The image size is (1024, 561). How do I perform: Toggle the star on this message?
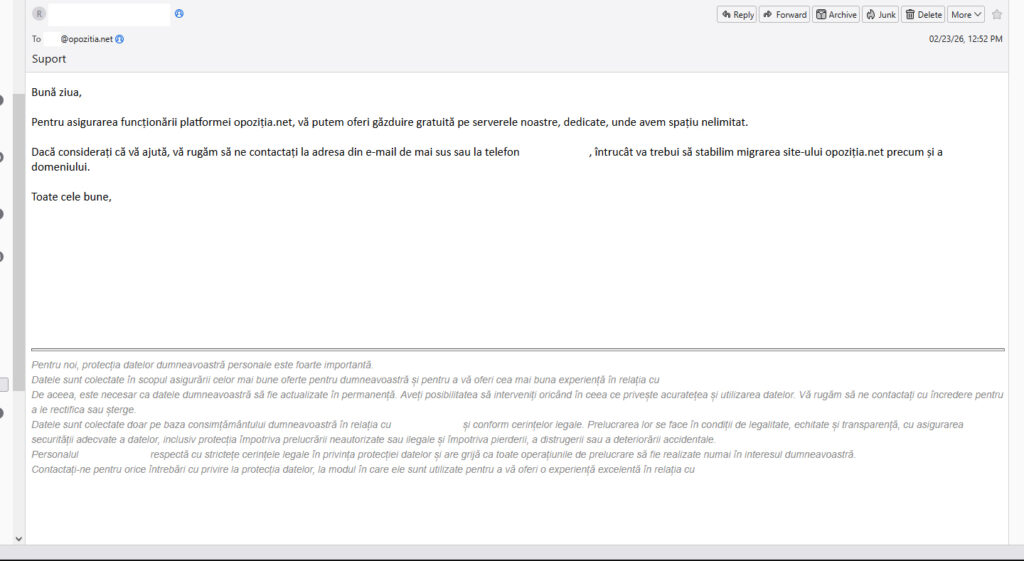point(997,15)
